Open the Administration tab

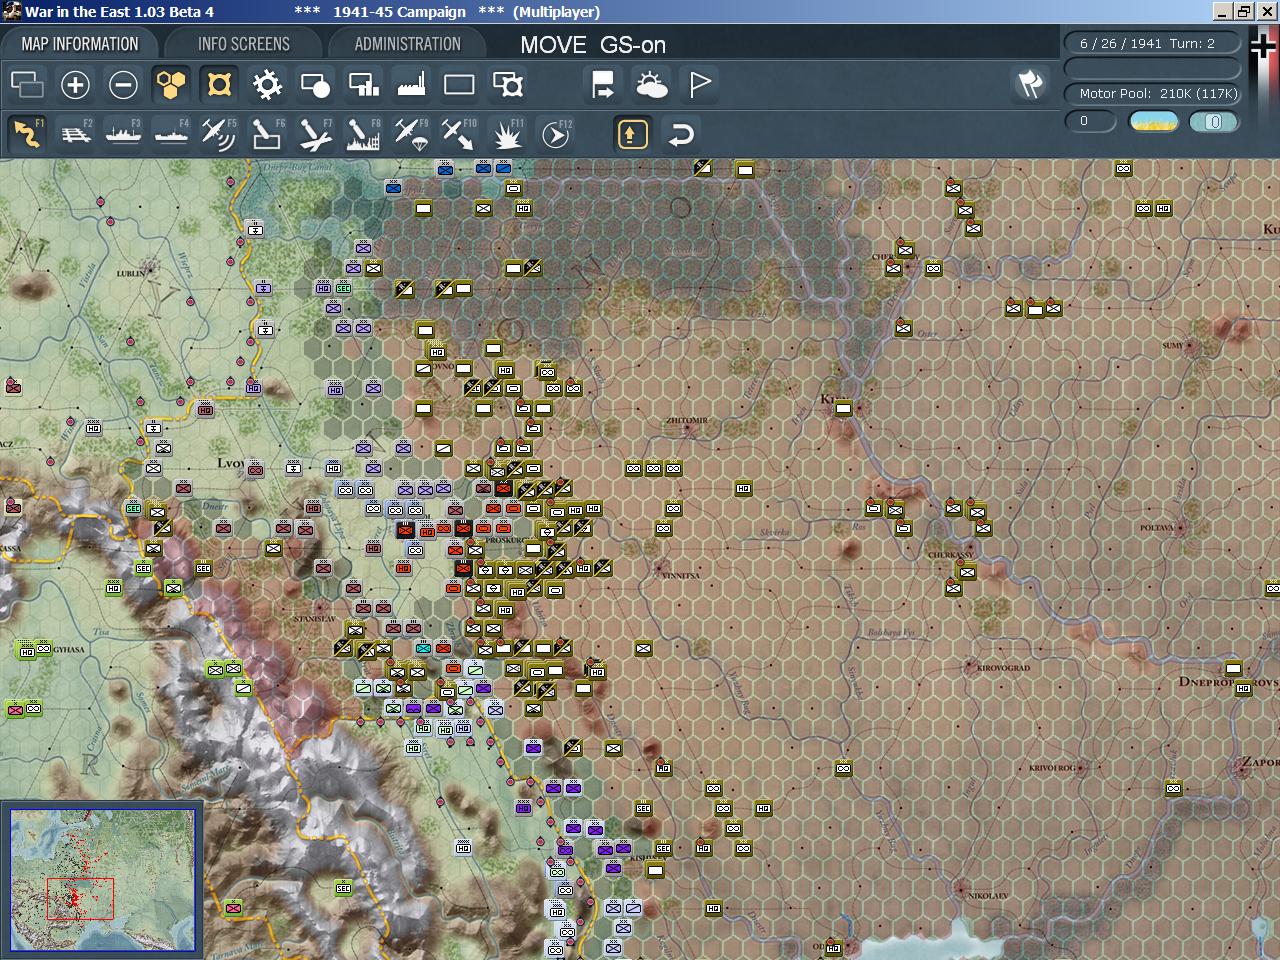click(407, 44)
